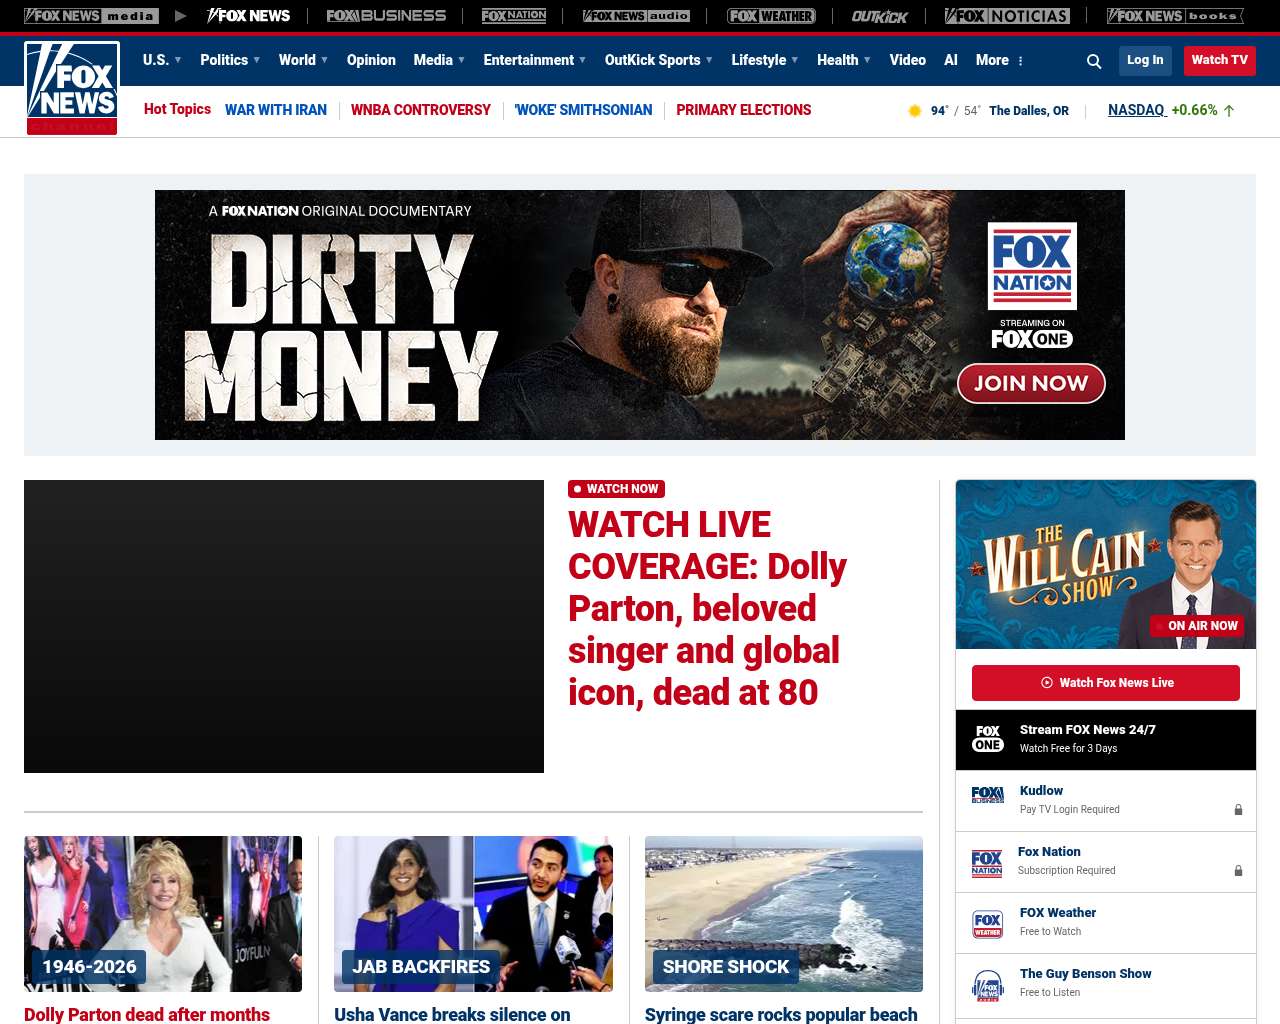The width and height of the screenshot is (1280, 1024).
Task: Open the Fox News Audio logo
Action: (636, 16)
